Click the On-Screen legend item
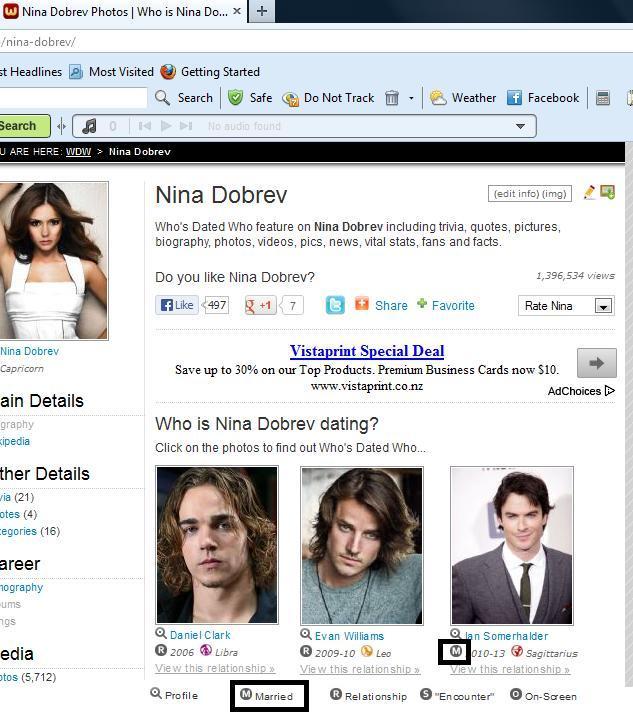 point(543,695)
